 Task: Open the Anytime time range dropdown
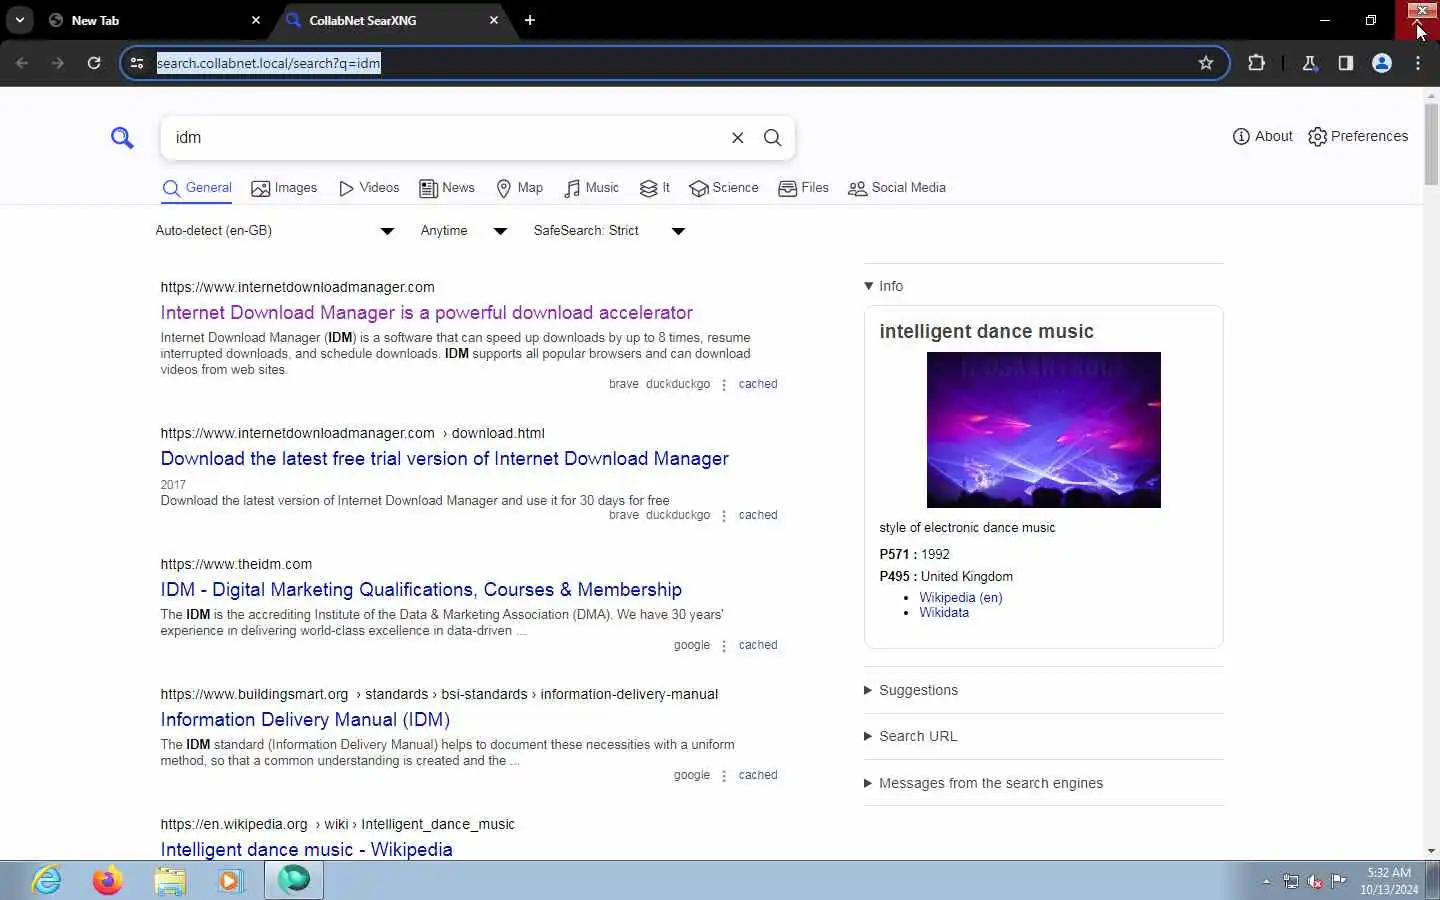tap(464, 231)
